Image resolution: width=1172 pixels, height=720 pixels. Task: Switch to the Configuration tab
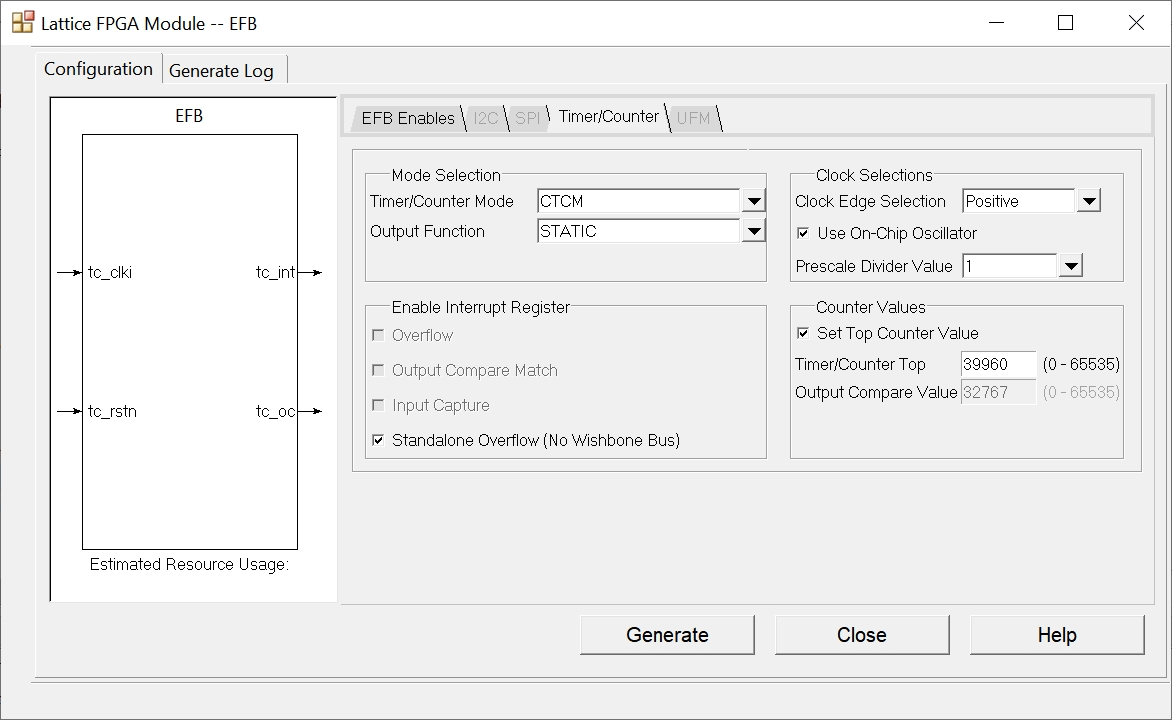coord(98,69)
